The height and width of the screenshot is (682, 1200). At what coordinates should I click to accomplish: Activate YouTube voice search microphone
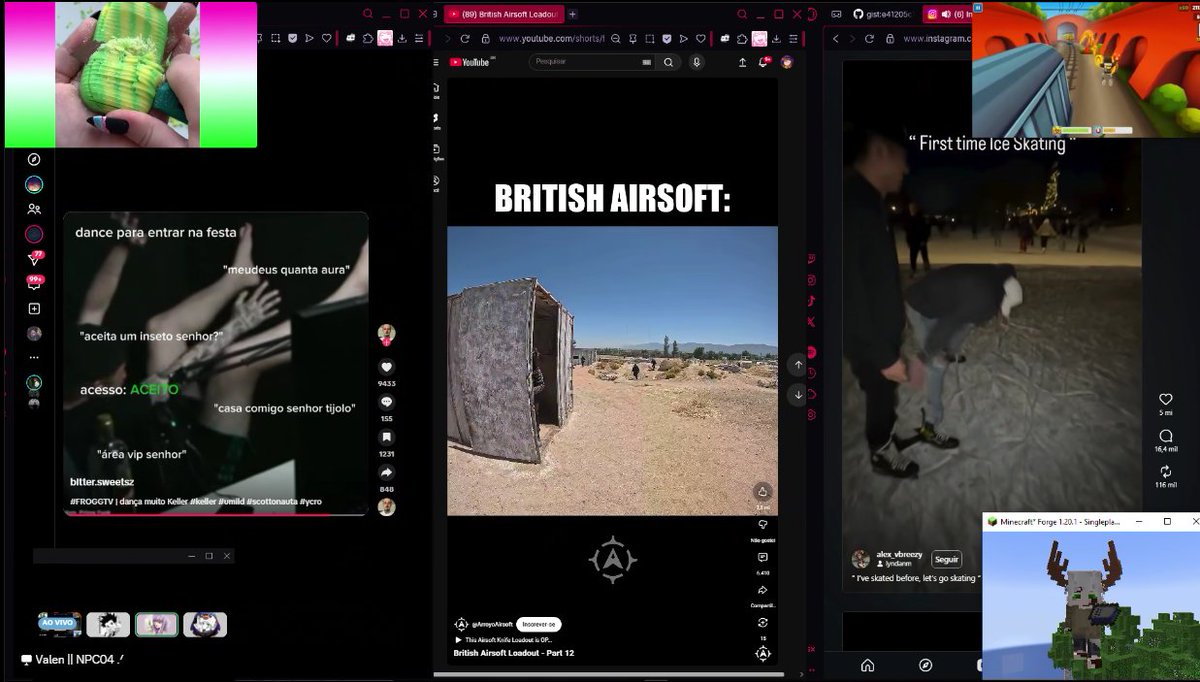click(696, 62)
